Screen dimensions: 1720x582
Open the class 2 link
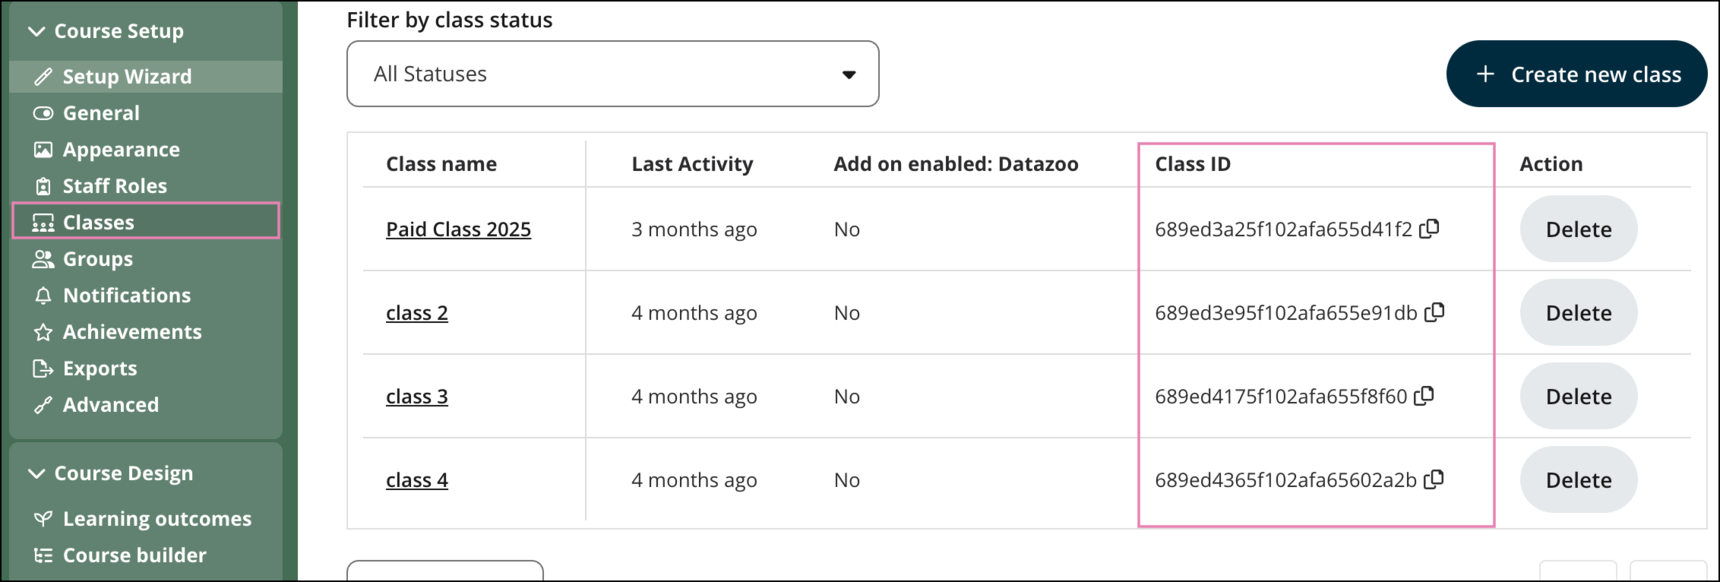coord(417,313)
